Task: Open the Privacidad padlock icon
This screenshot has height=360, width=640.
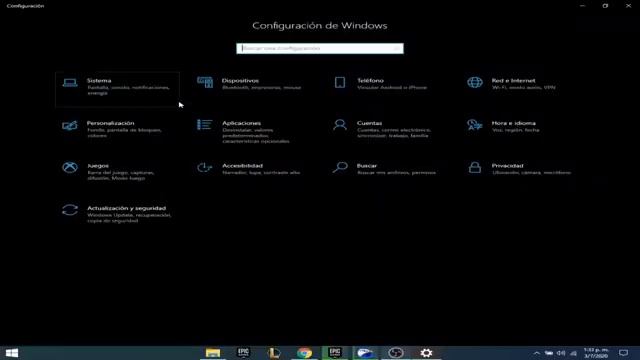Action: click(x=475, y=167)
